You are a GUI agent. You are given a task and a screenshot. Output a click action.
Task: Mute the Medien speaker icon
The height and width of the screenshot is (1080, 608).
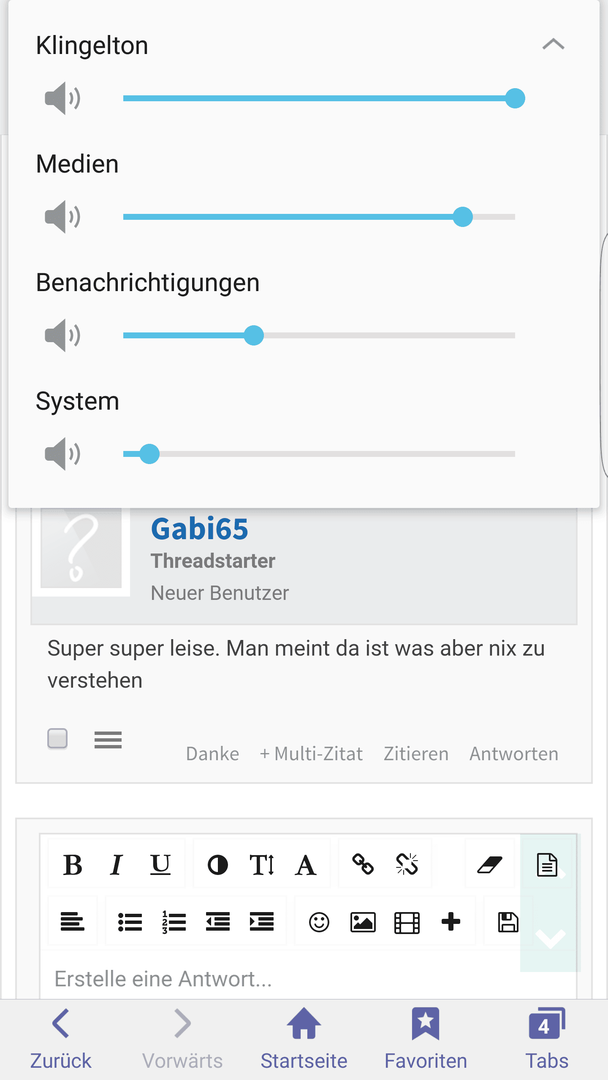pyautogui.click(x=63, y=217)
